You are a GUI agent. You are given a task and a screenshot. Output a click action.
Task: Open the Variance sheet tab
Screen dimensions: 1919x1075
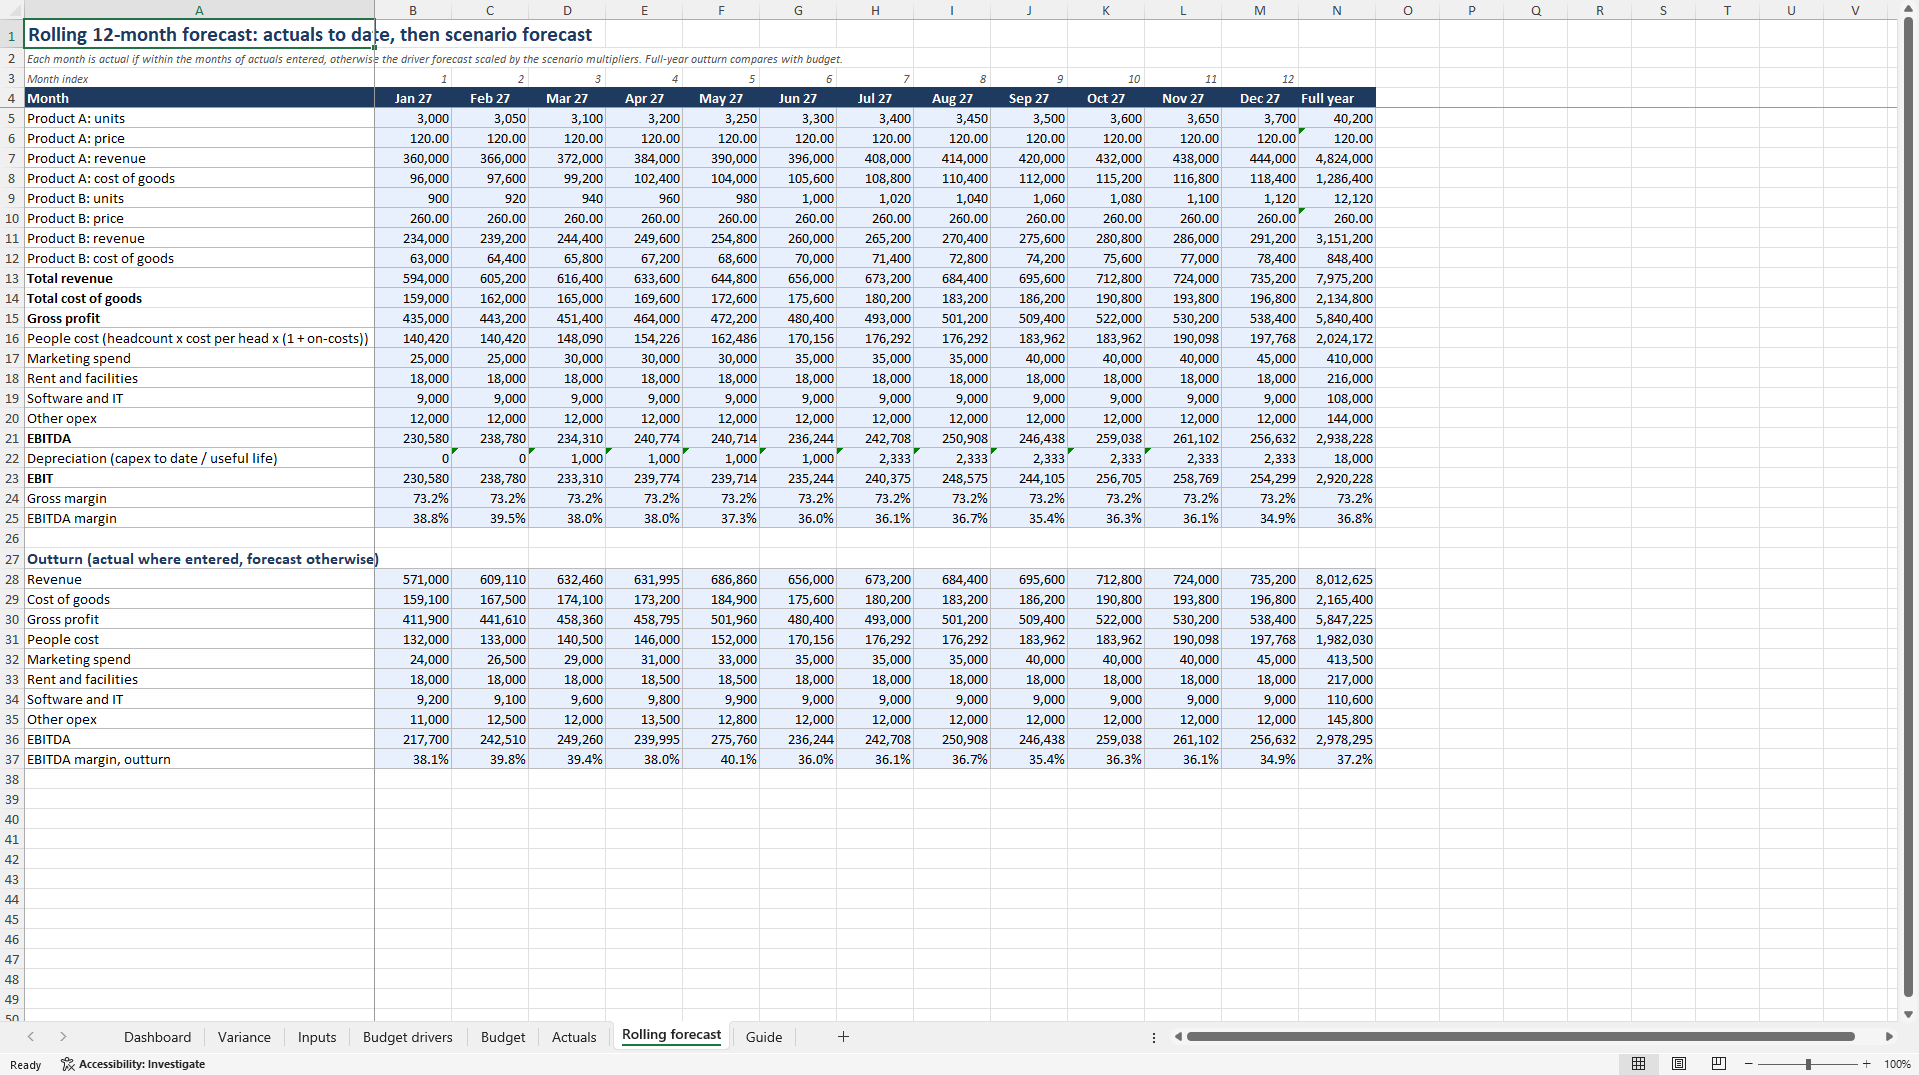coord(244,1037)
